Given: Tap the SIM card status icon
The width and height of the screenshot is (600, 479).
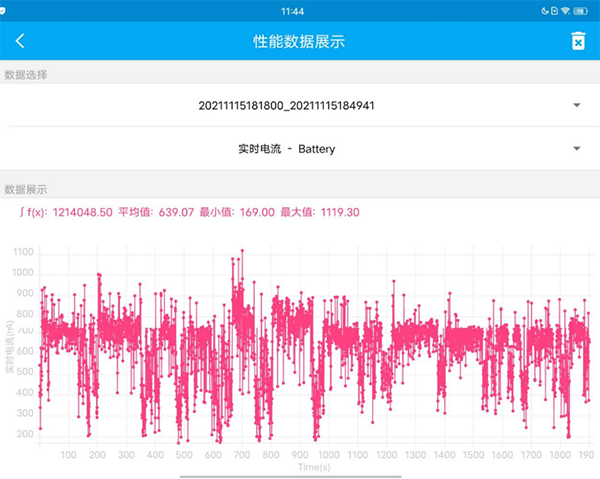Looking at the screenshot, I should click(555, 10).
